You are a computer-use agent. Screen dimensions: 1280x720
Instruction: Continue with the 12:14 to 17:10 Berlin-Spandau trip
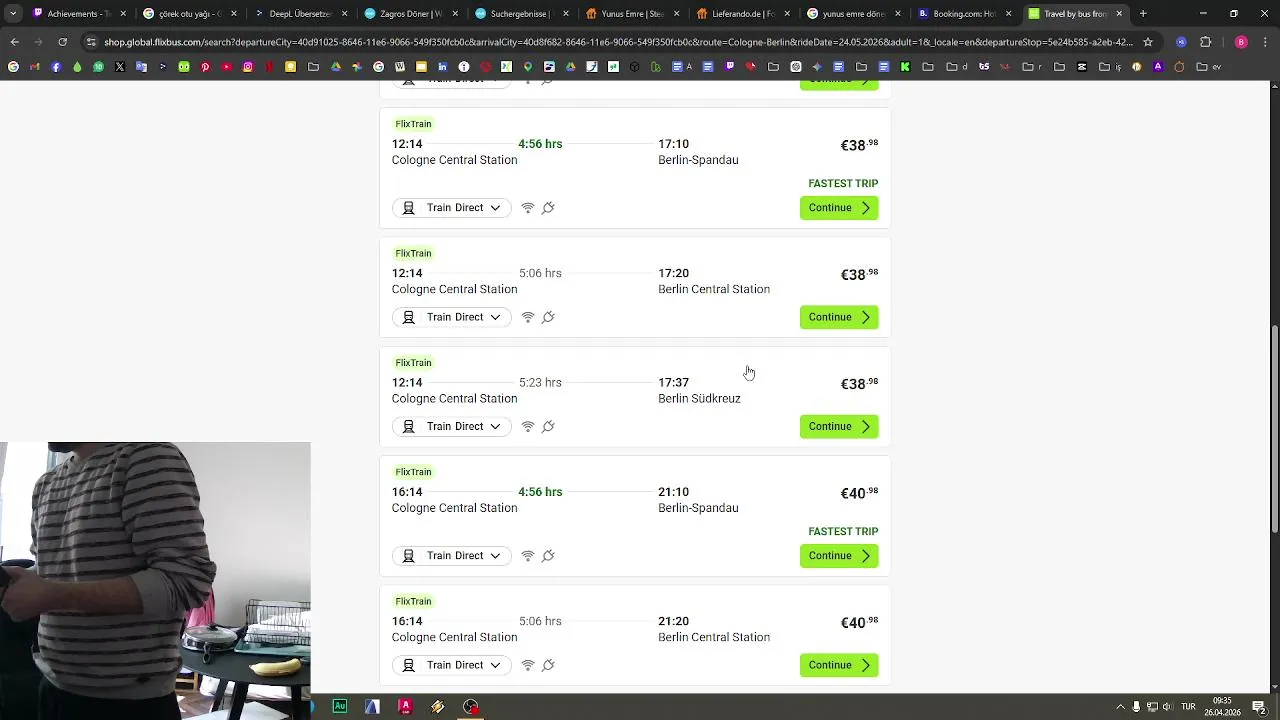(x=839, y=208)
